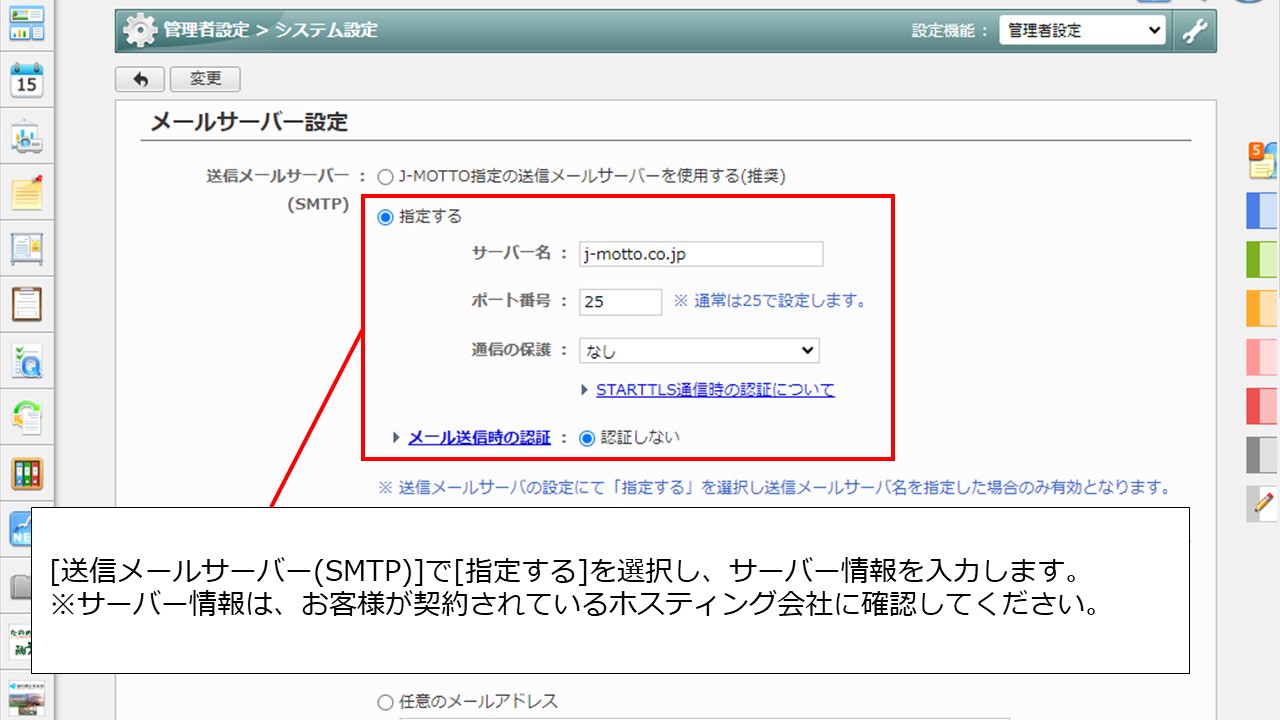
Task: Open the calendar icon showing 15
Action: [27, 80]
